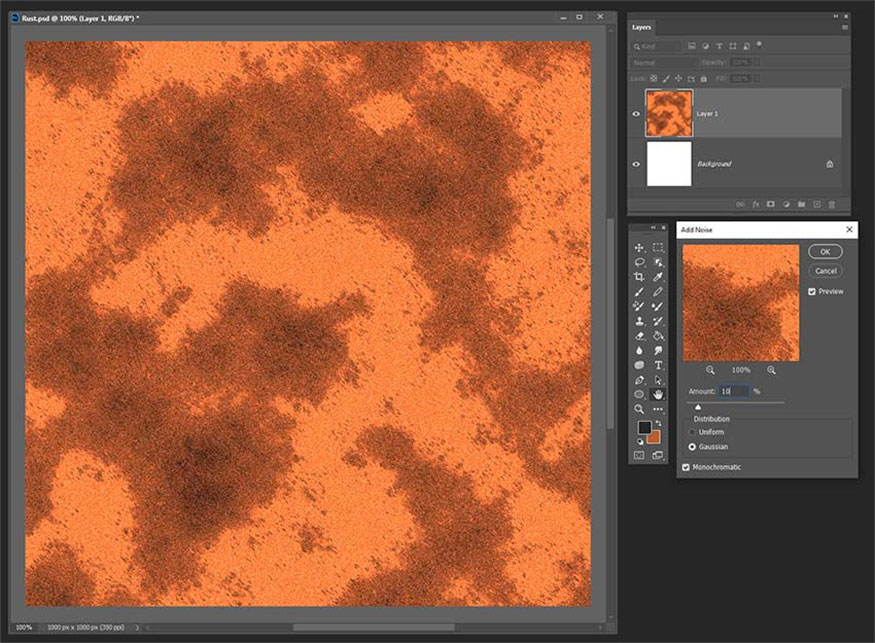Expand the status bar info arrow
Screen dimensions: 875x643
(x=137, y=627)
